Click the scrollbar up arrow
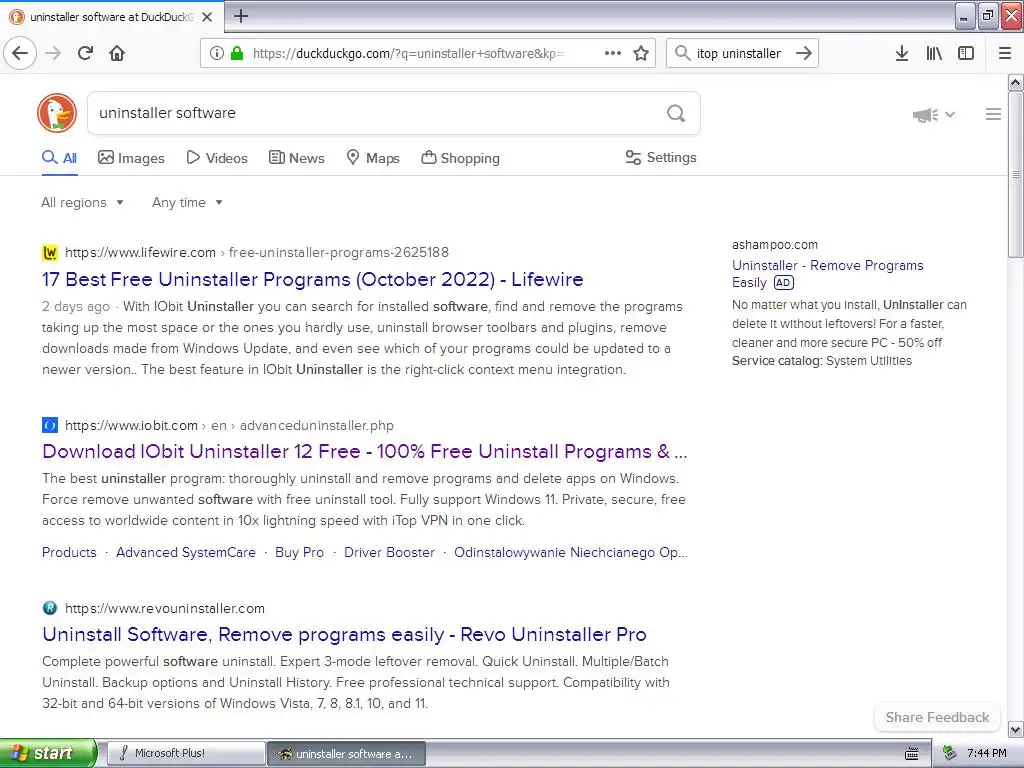Screen dimensions: 1024x768 click(x=1015, y=82)
